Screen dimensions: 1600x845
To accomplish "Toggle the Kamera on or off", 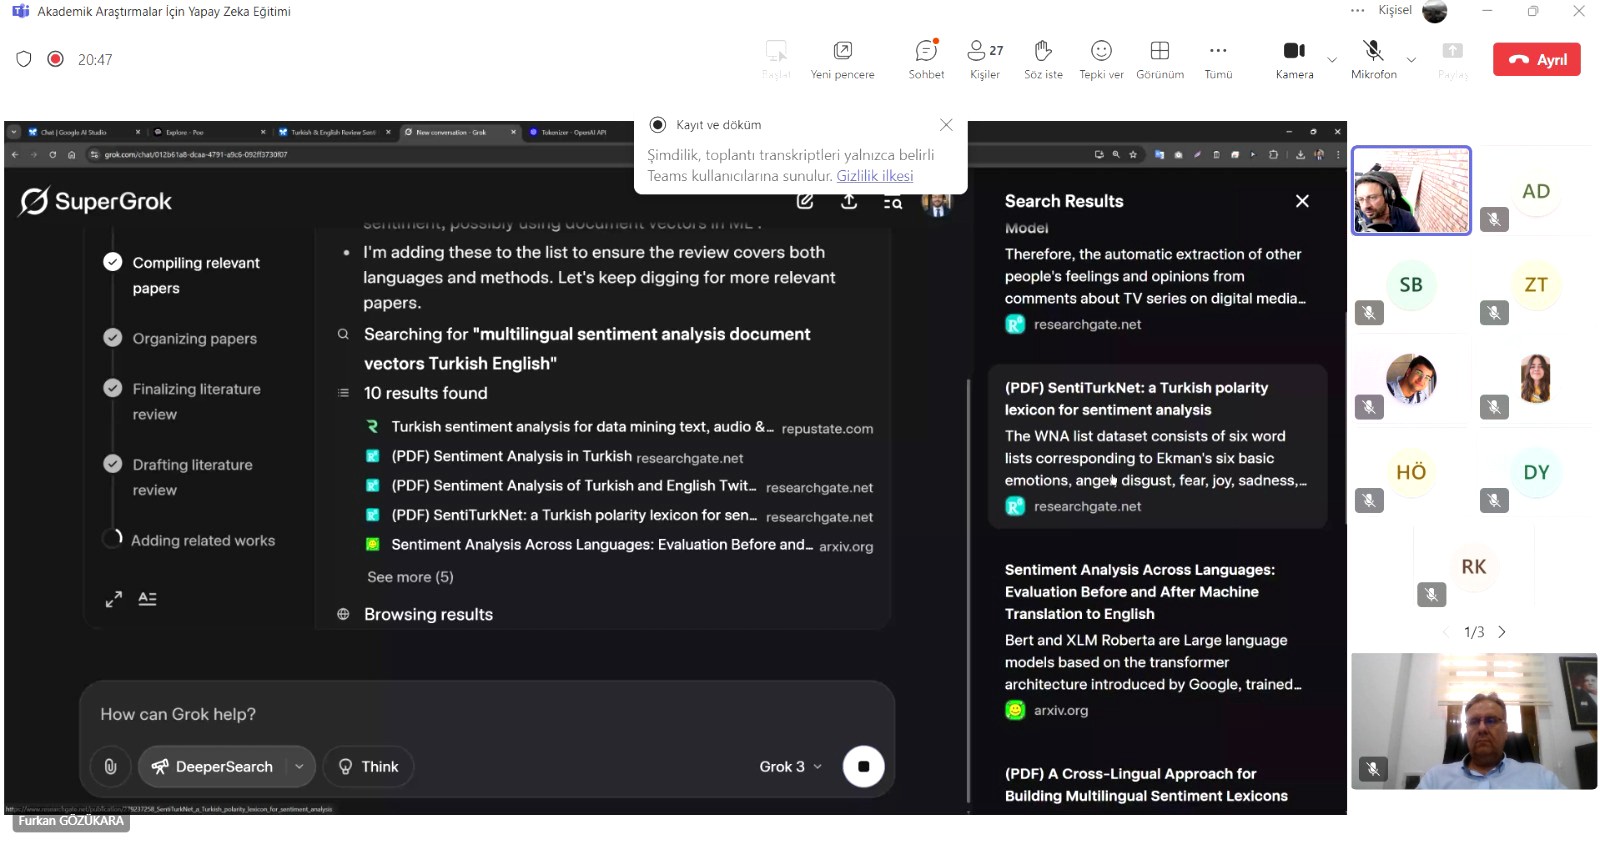I will point(1294,58).
